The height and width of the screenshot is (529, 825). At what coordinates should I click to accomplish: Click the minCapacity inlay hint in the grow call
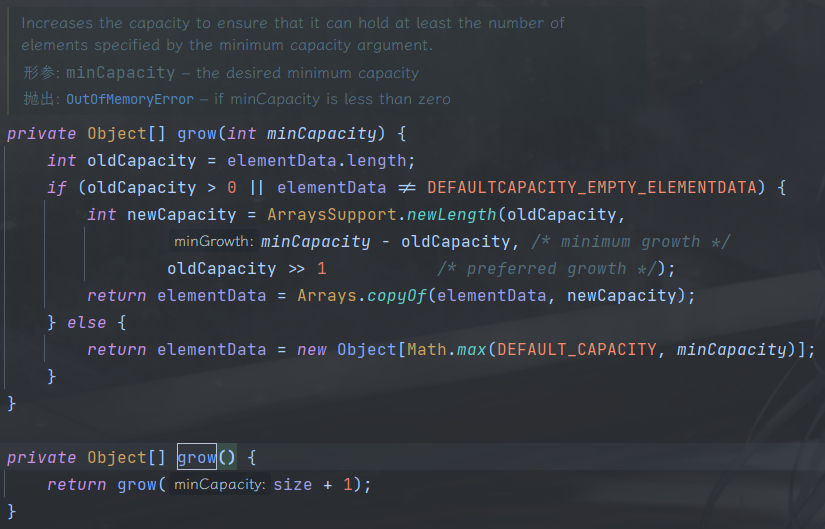(x=219, y=484)
